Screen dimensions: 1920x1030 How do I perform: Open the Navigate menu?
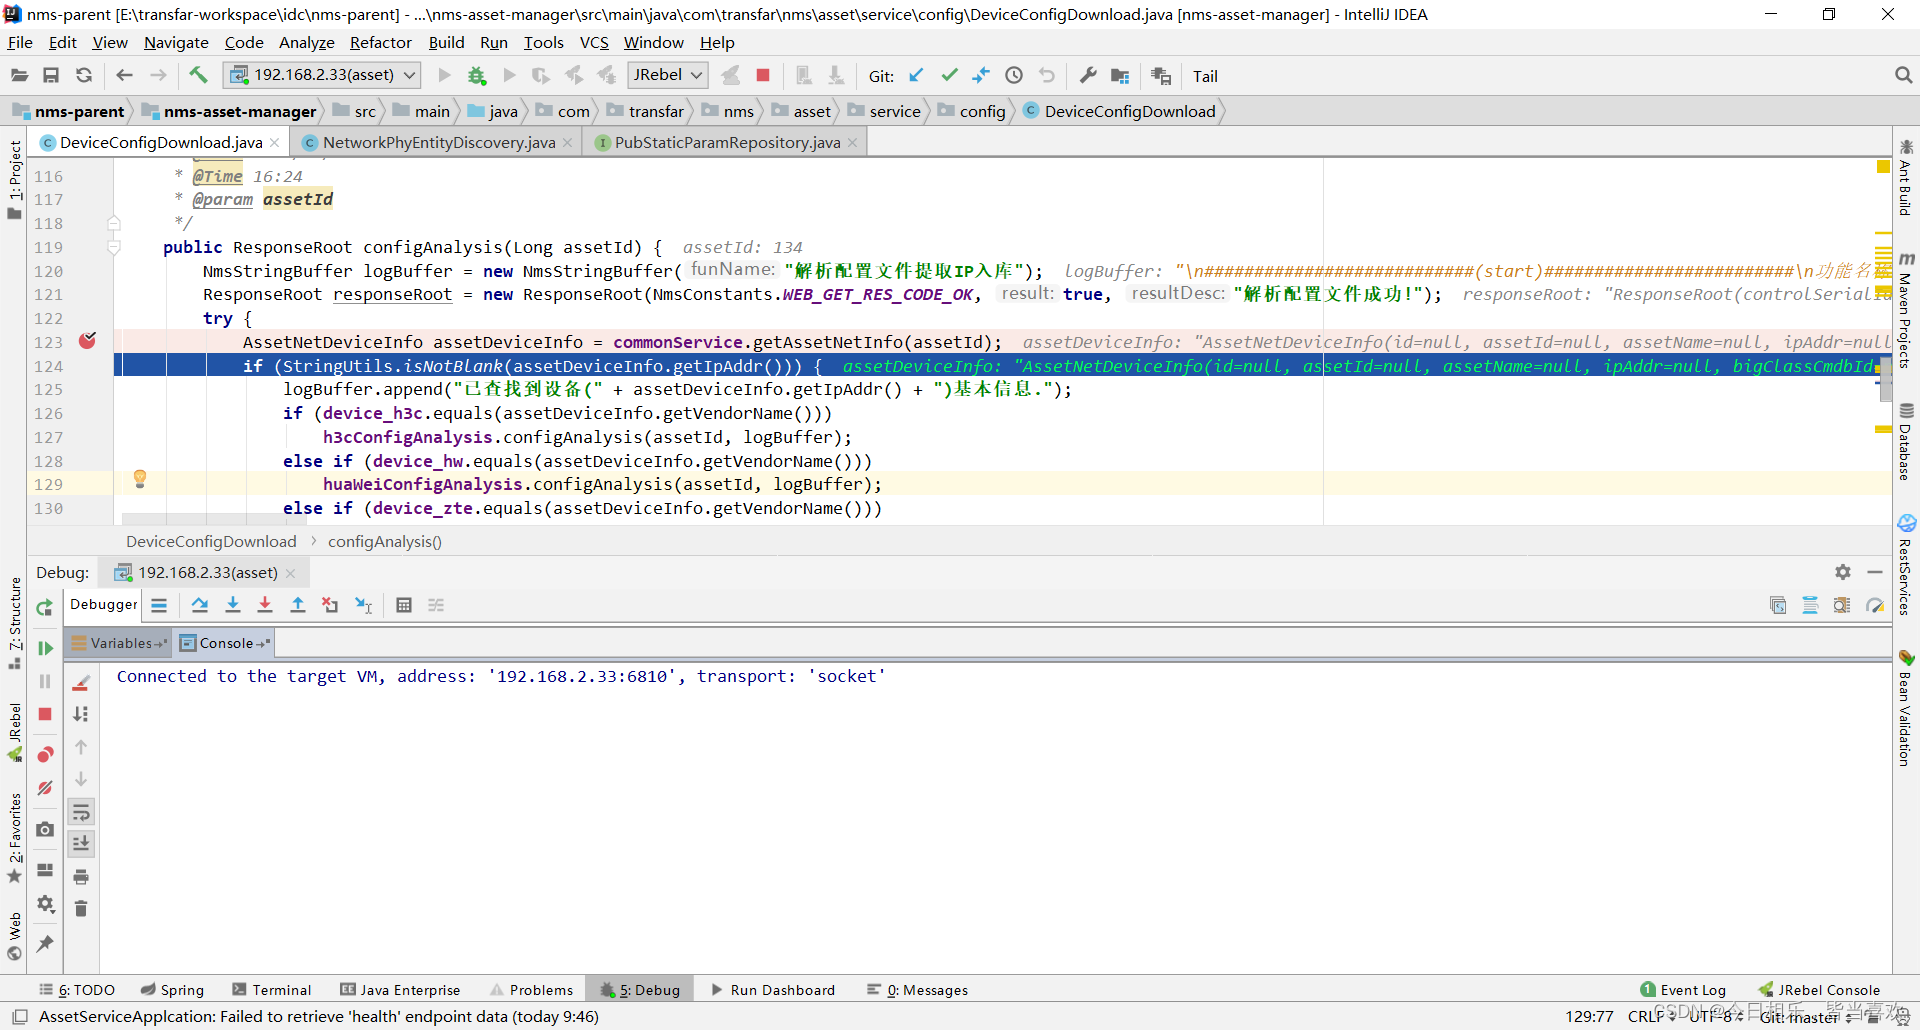176,42
